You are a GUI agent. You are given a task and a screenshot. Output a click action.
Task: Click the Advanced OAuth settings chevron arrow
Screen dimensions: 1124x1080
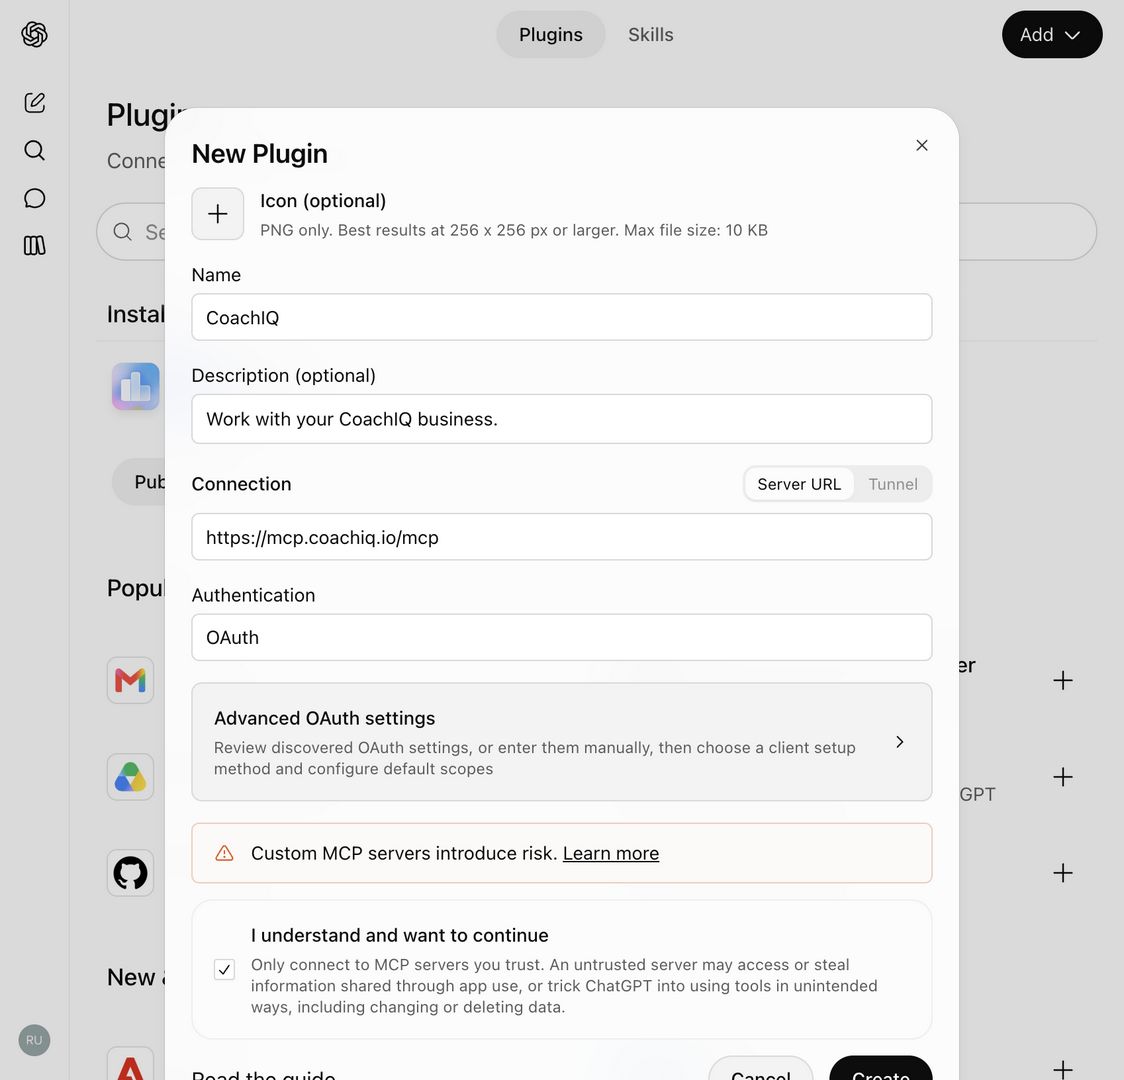point(899,742)
